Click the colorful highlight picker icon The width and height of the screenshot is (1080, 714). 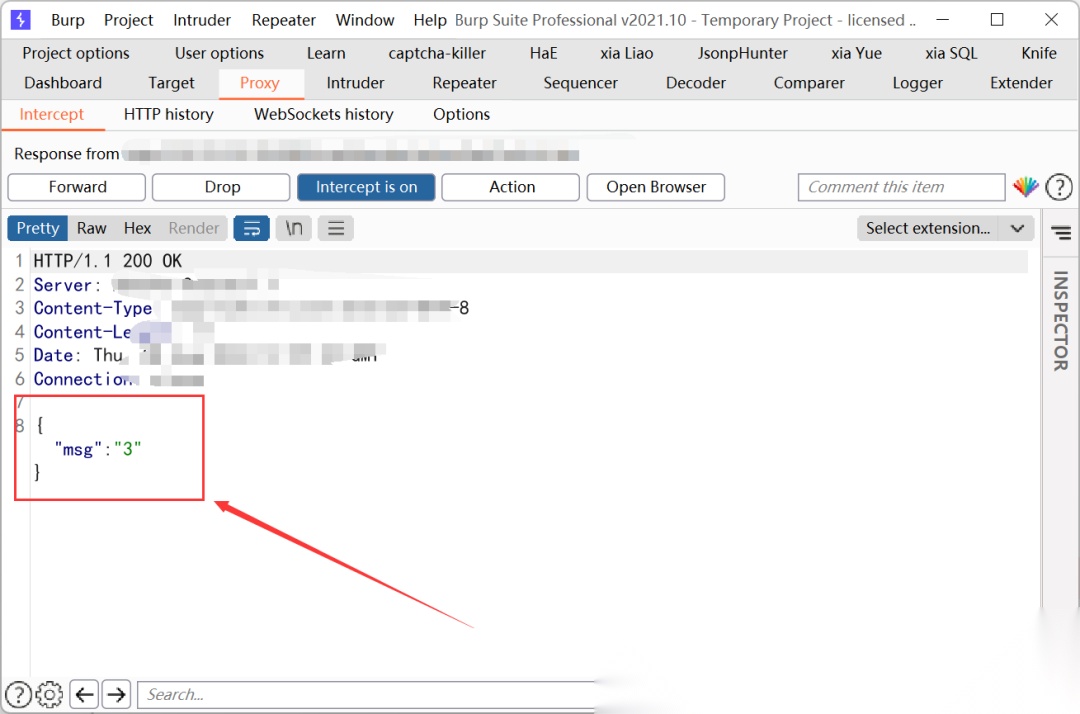click(1026, 187)
